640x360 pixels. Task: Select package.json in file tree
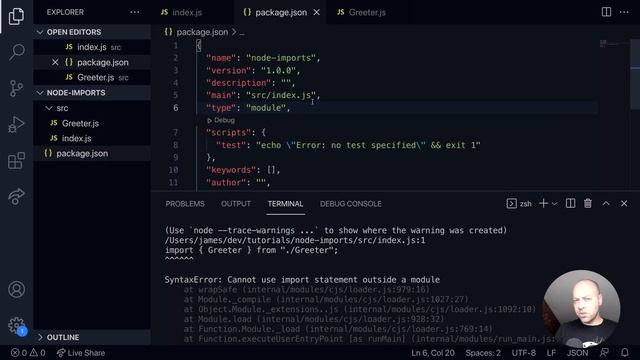point(92,153)
